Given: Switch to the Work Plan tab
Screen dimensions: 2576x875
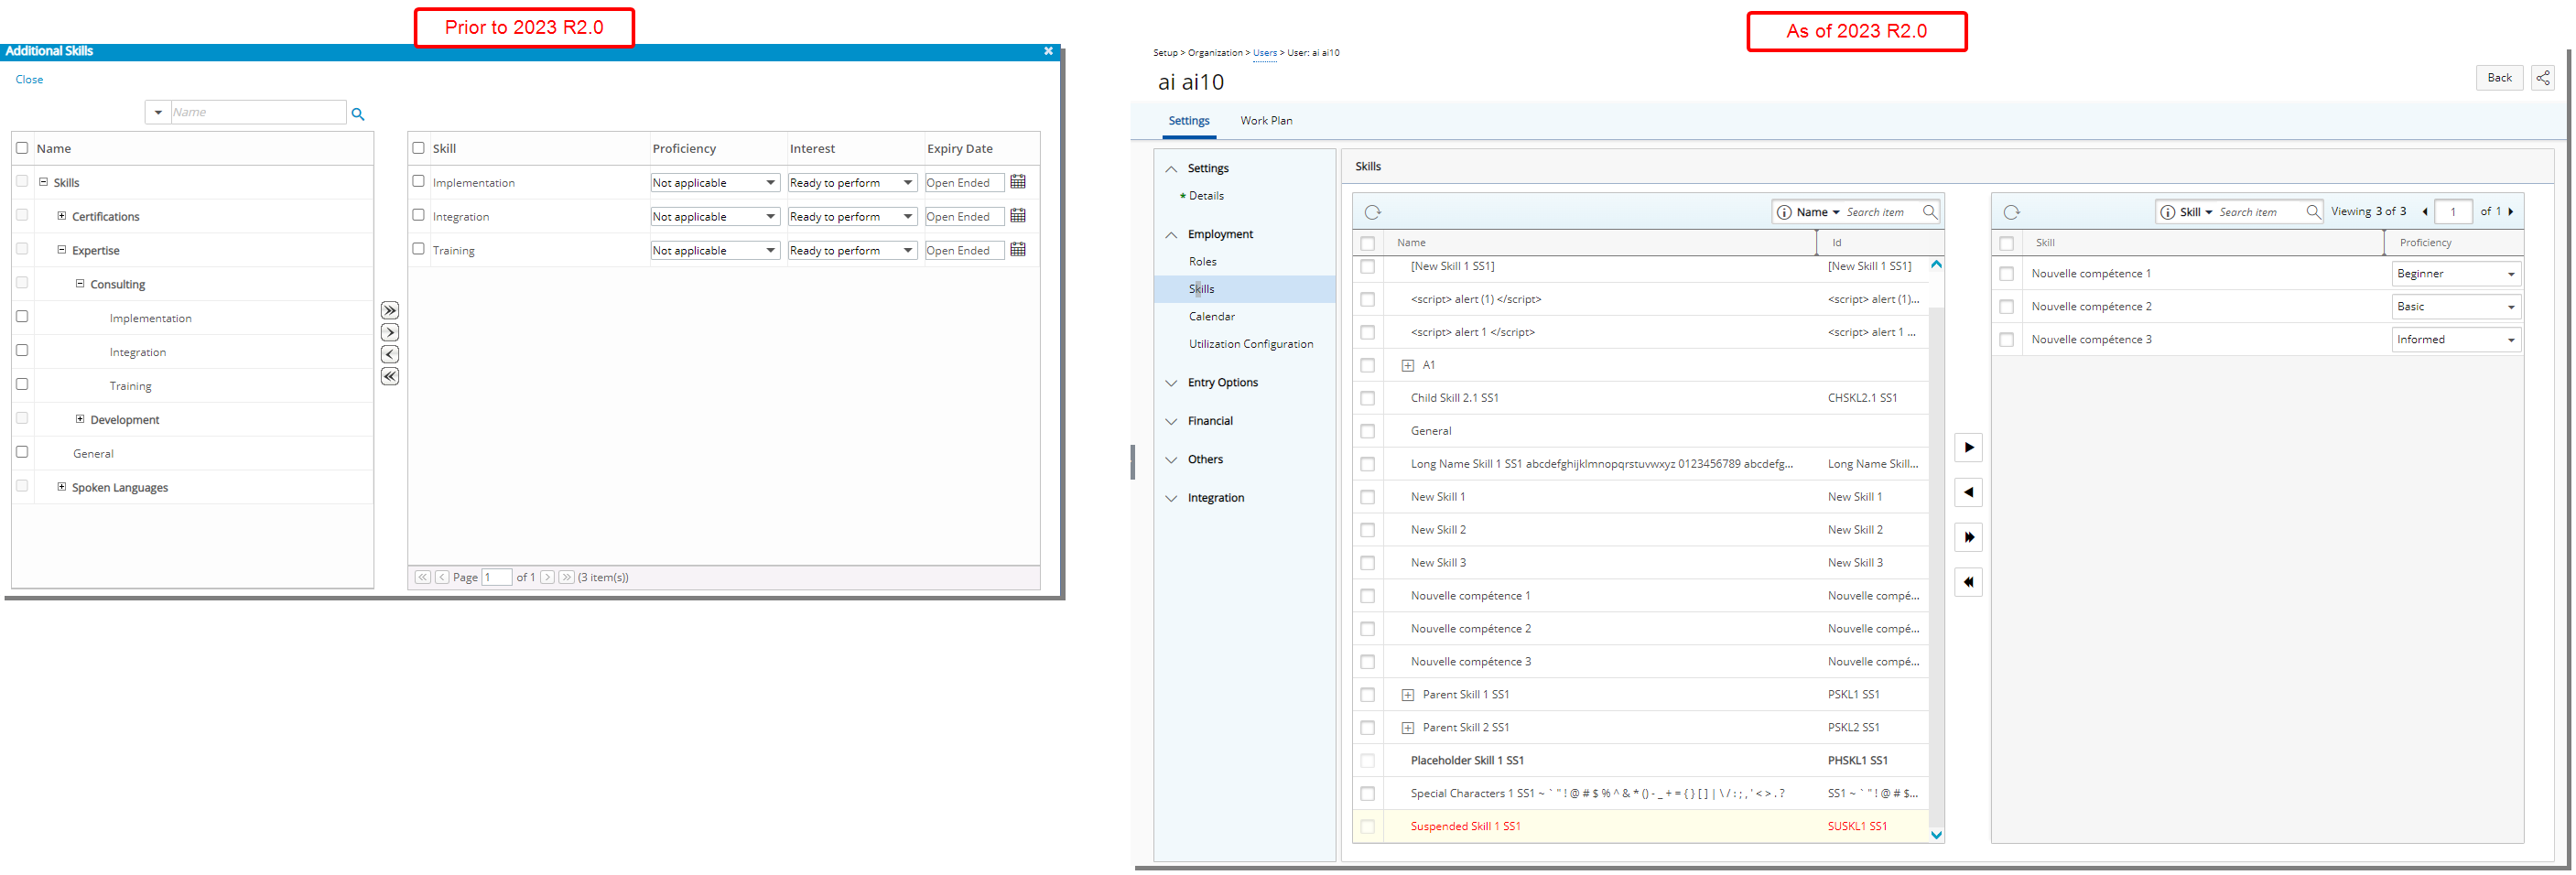Looking at the screenshot, I should (x=1266, y=121).
